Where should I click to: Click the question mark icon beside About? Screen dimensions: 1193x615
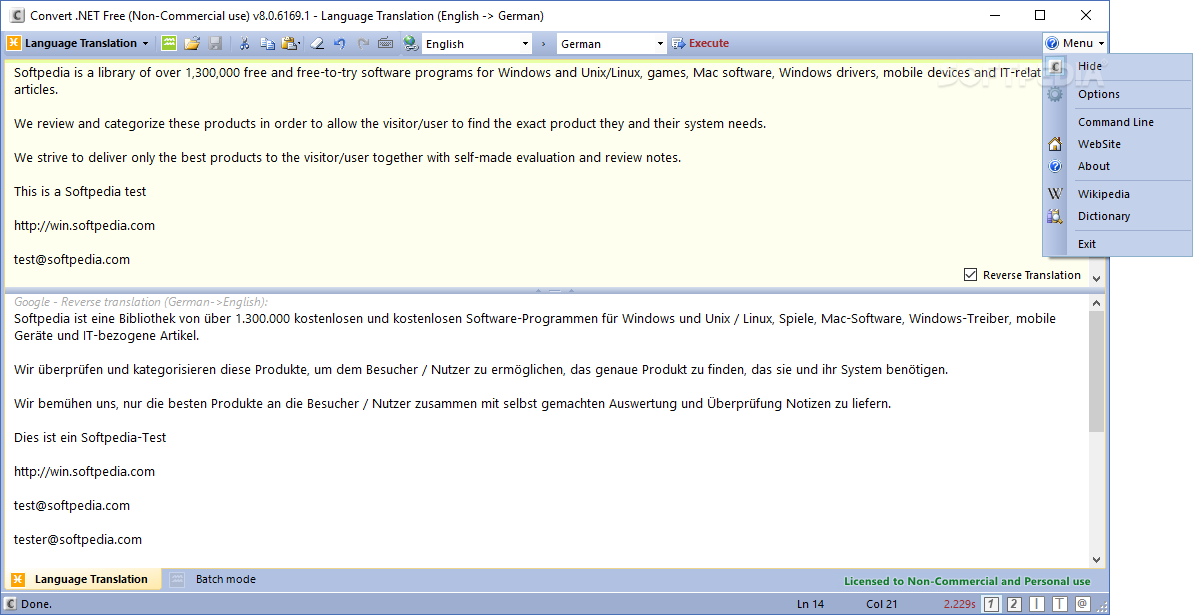click(x=1055, y=166)
